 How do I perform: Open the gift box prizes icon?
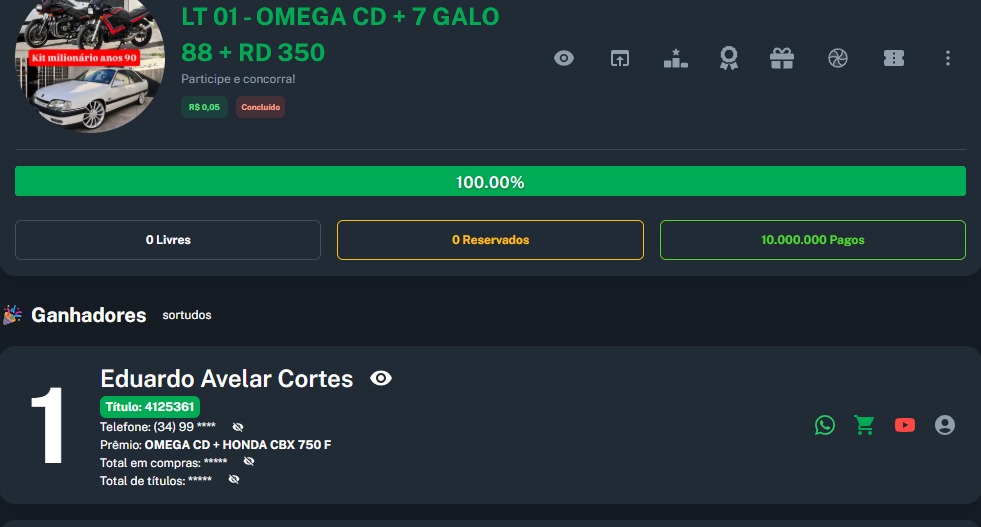(x=782, y=58)
